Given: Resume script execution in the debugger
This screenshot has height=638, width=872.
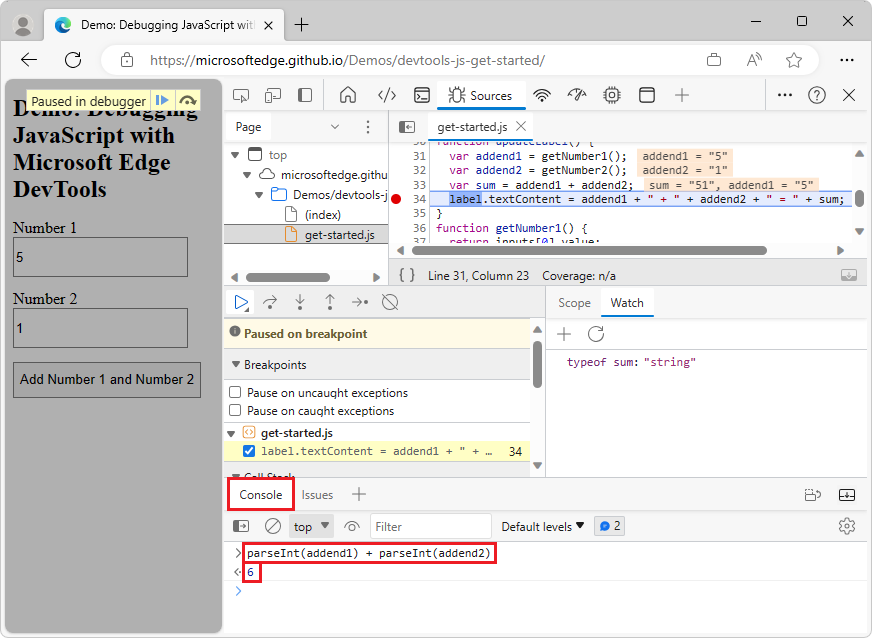Looking at the screenshot, I should coord(241,301).
